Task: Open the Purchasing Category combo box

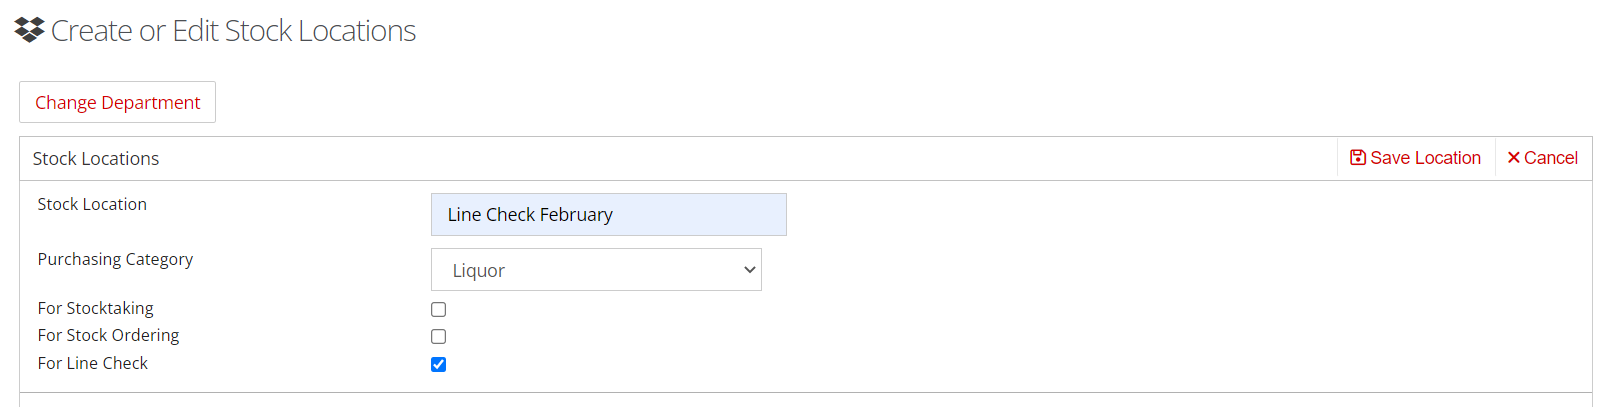Action: click(x=596, y=270)
